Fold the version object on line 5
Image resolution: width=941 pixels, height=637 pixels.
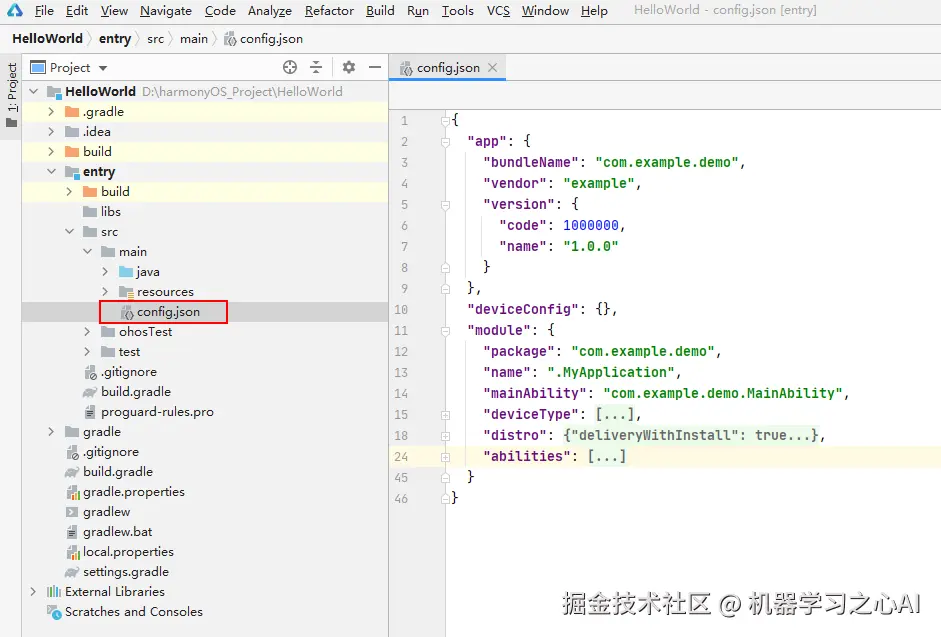[445, 205]
